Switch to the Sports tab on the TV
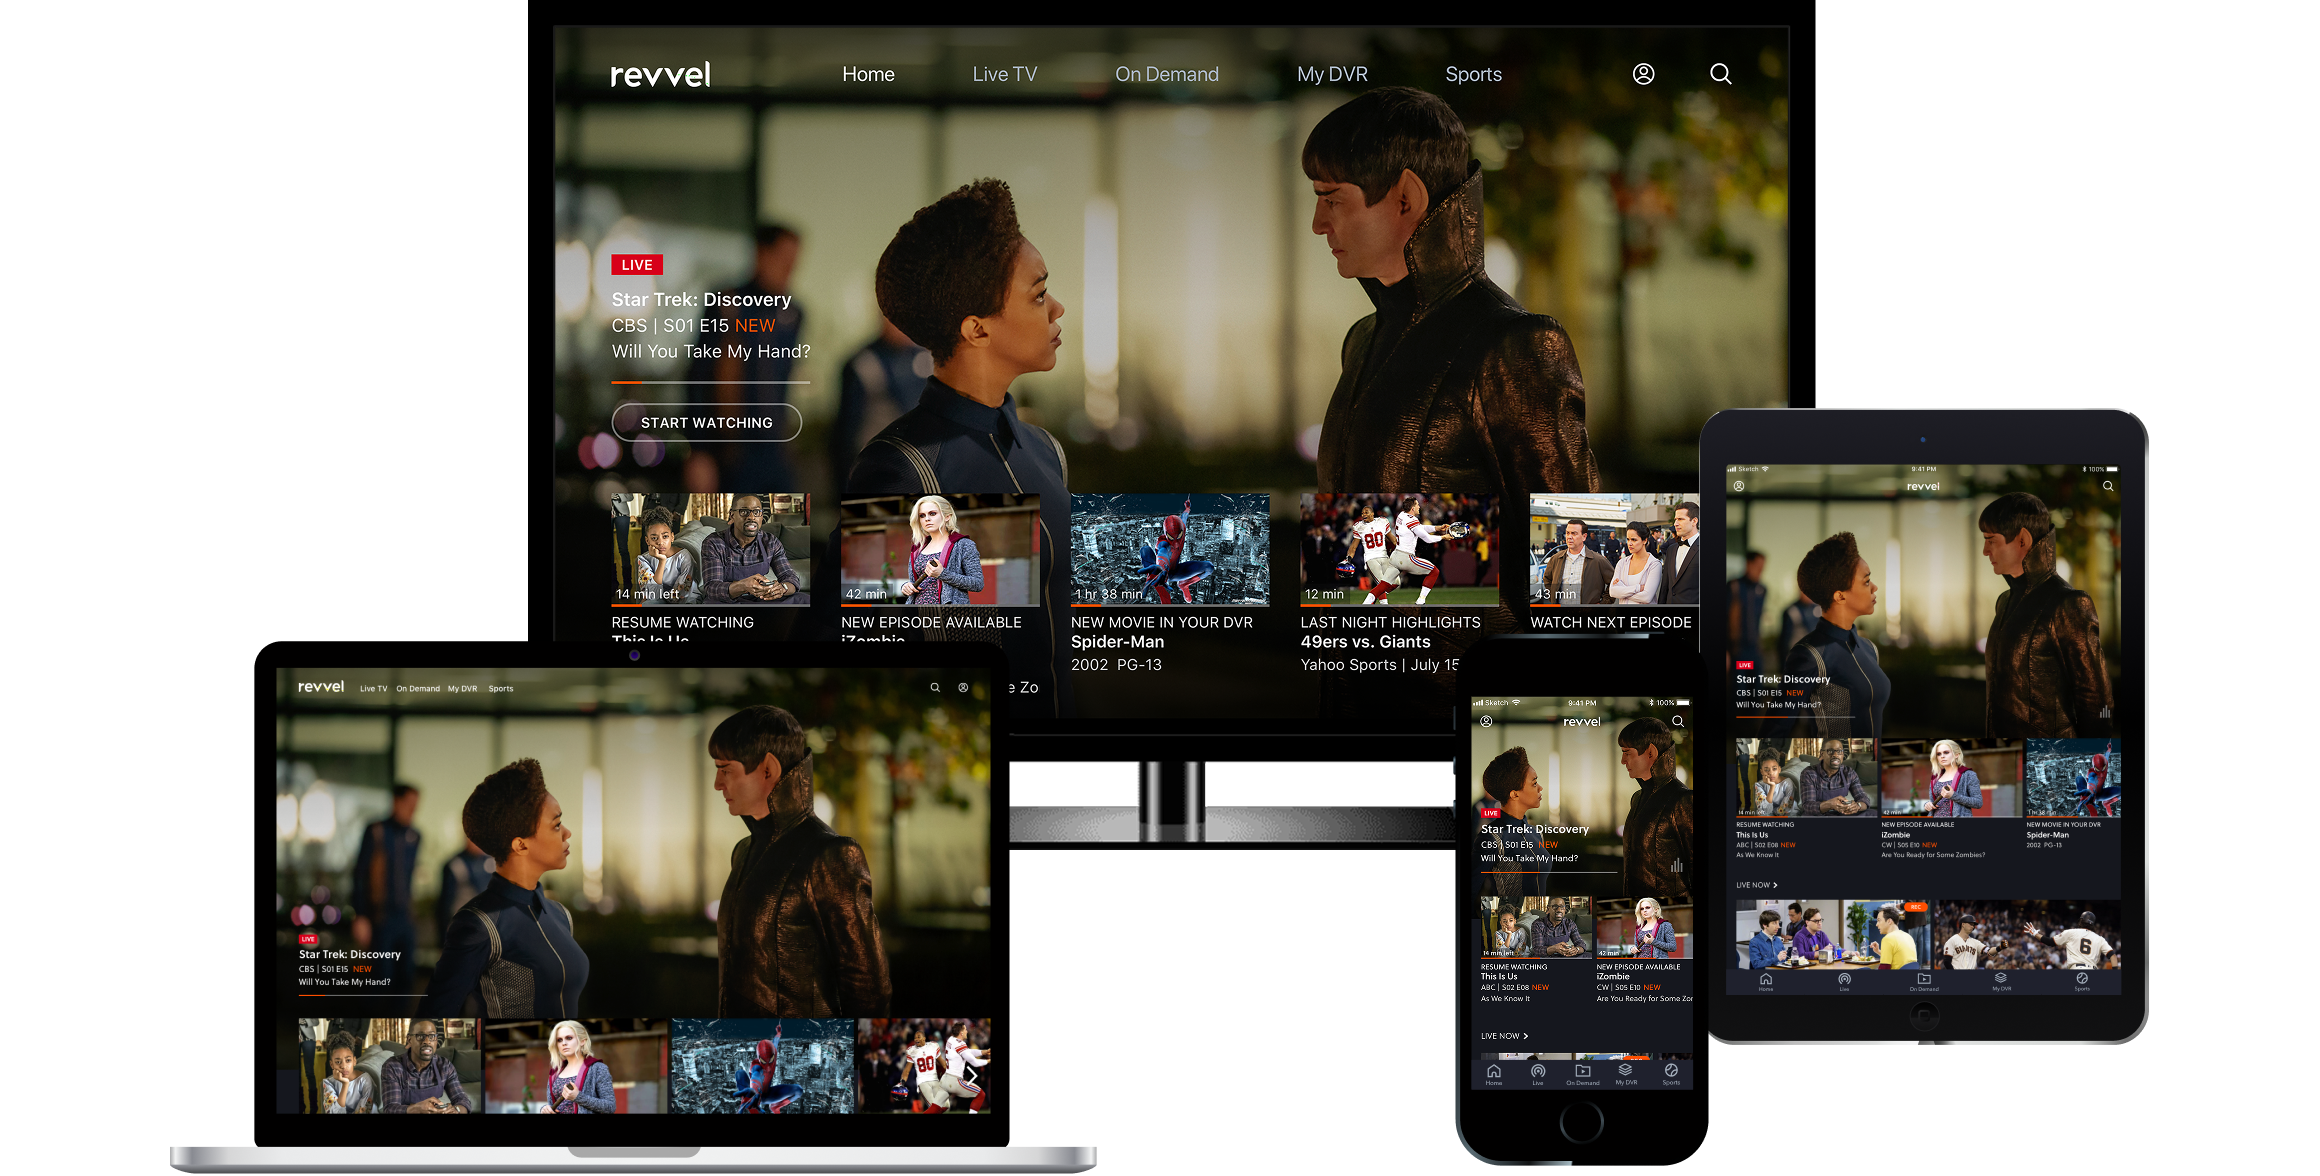Image resolution: width=2320 pixels, height=1176 pixels. pyautogui.click(x=1473, y=74)
